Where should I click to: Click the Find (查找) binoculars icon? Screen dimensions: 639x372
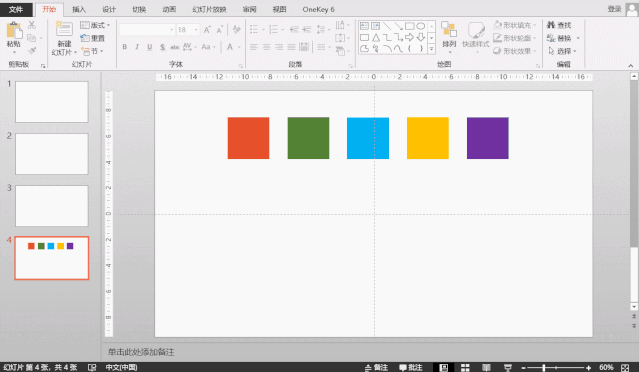click(x=551, y=25)
